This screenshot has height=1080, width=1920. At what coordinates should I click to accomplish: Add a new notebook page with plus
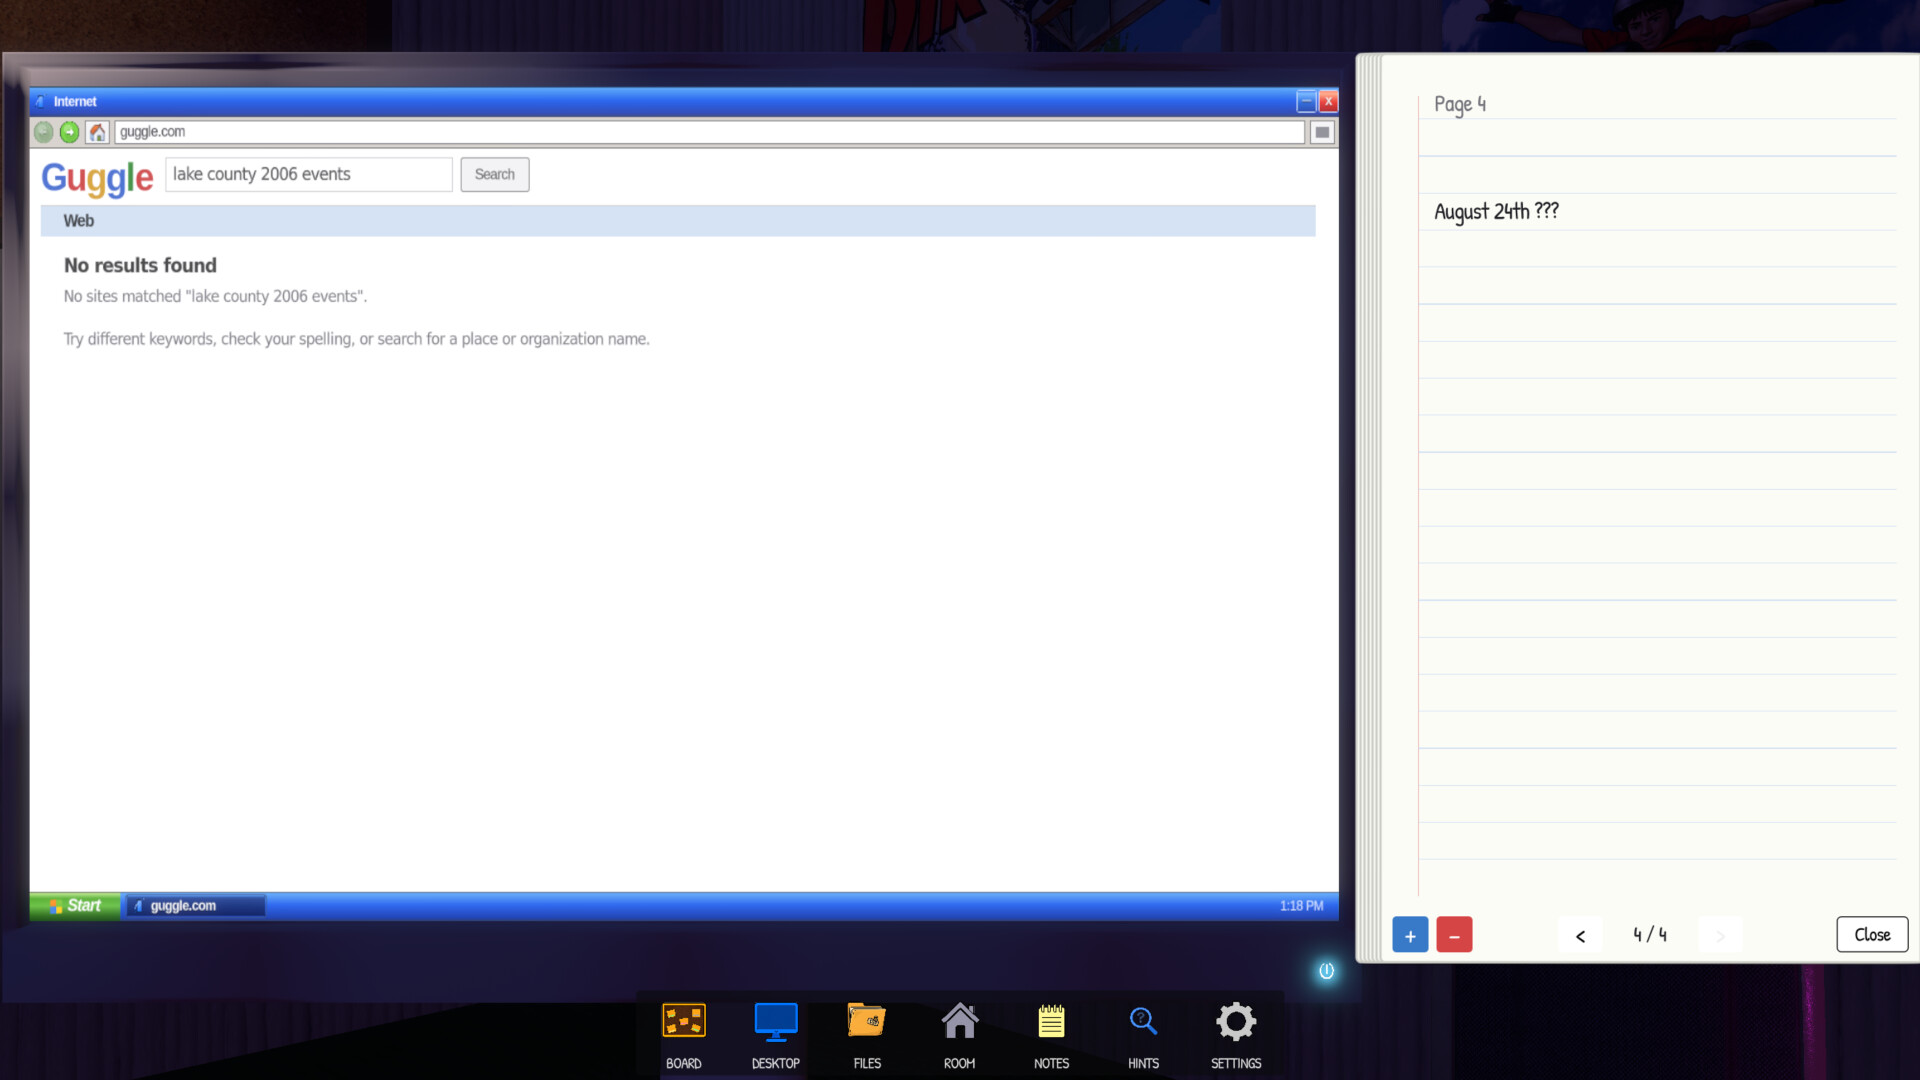point(1410,935)
